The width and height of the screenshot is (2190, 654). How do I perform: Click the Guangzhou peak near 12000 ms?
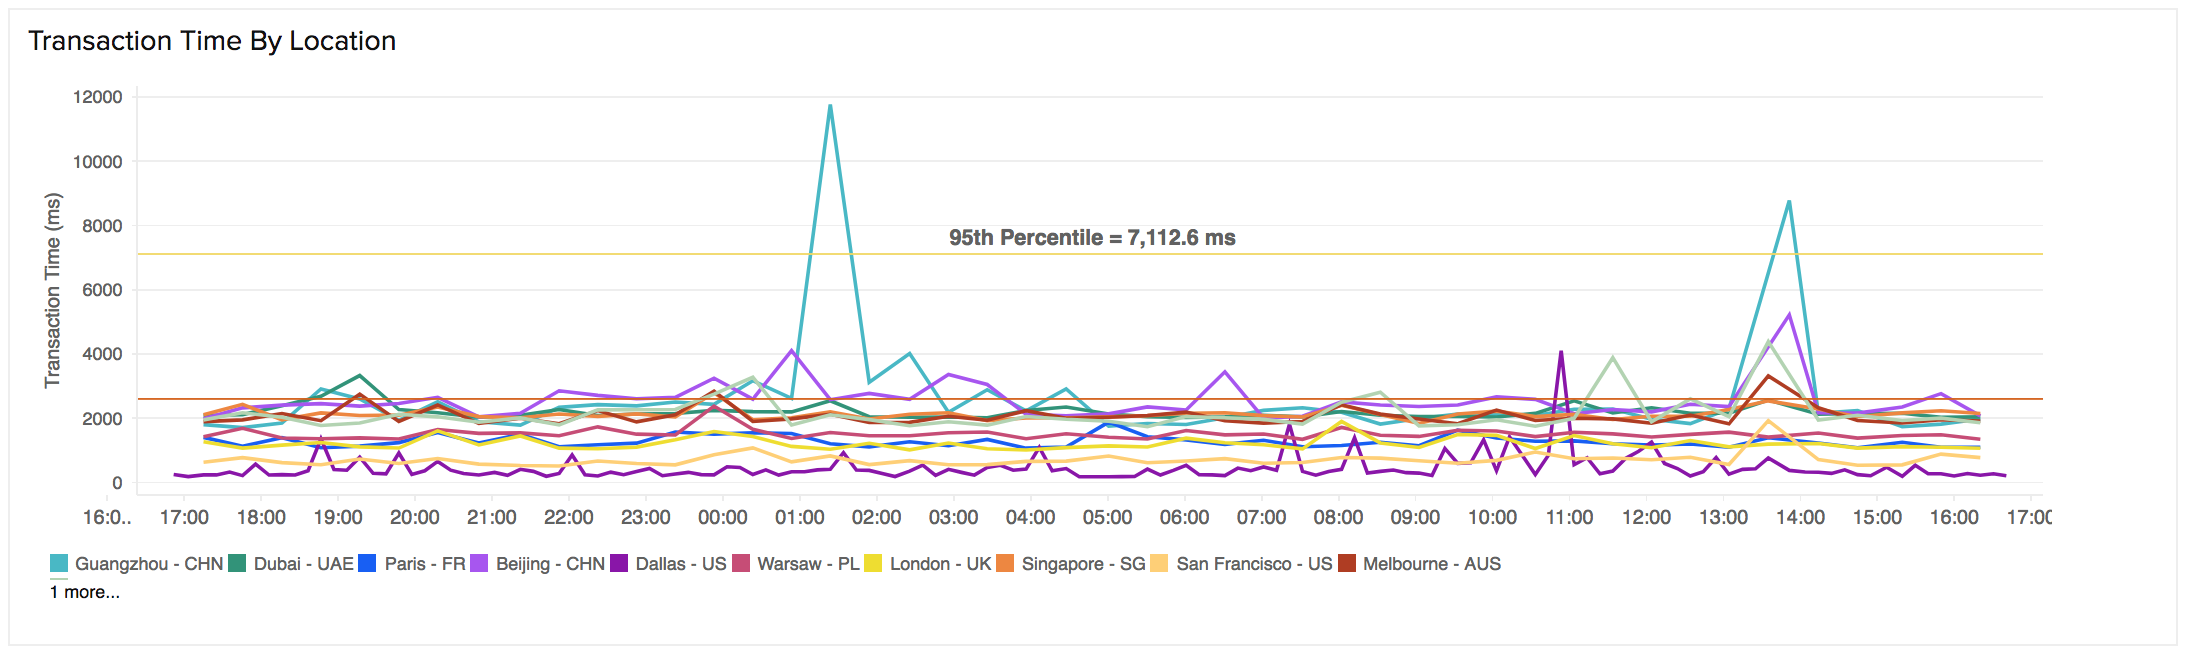pyautogui.click(x=830, y=106)
